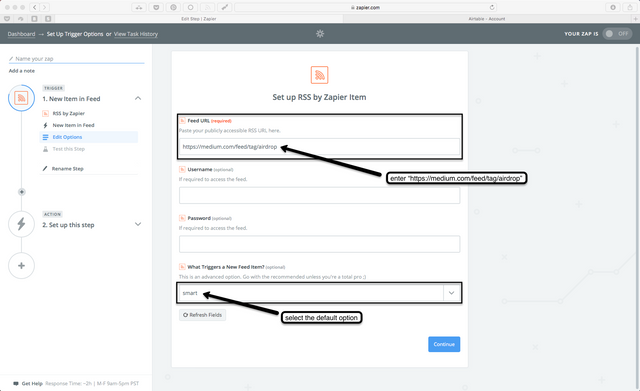Open step 2 Set up this step
Image resolution: width=640 pixels, height=391 pixels.
click(68, 225)
